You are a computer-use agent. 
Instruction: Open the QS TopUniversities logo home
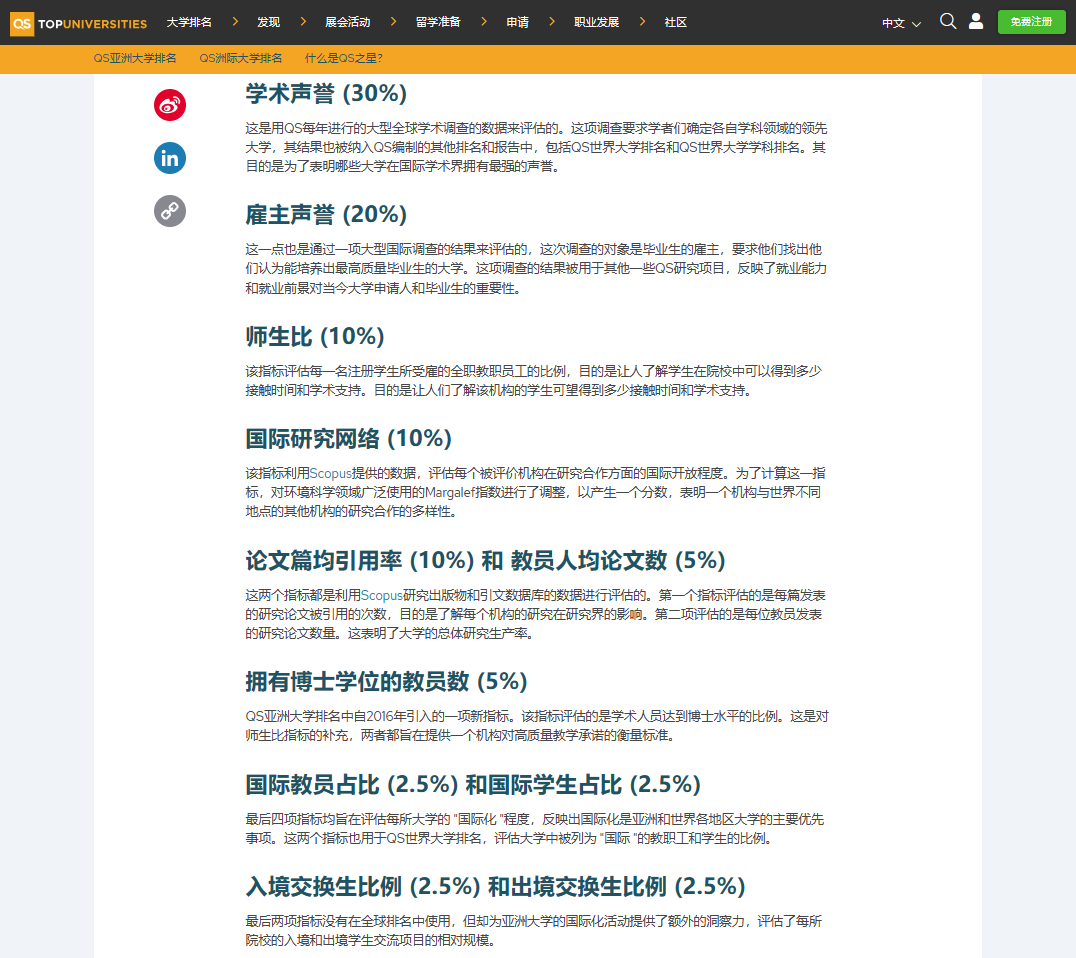pyautogui.click(x=78, y=23)
